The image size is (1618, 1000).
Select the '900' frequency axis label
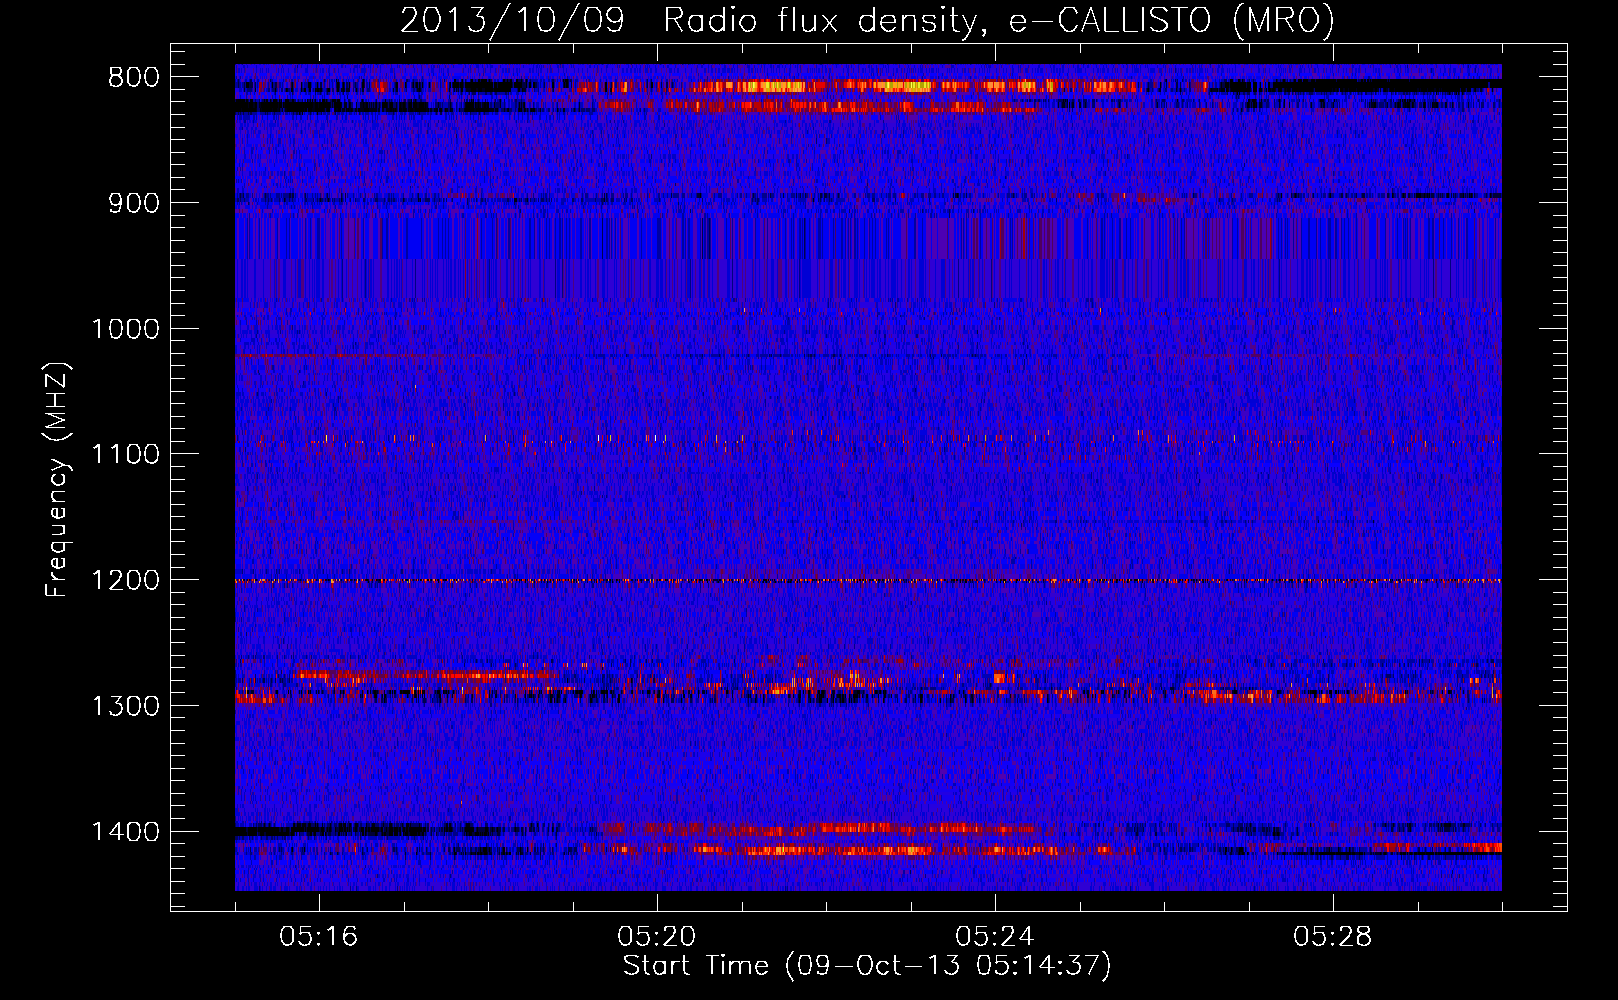tap(133, 203)
